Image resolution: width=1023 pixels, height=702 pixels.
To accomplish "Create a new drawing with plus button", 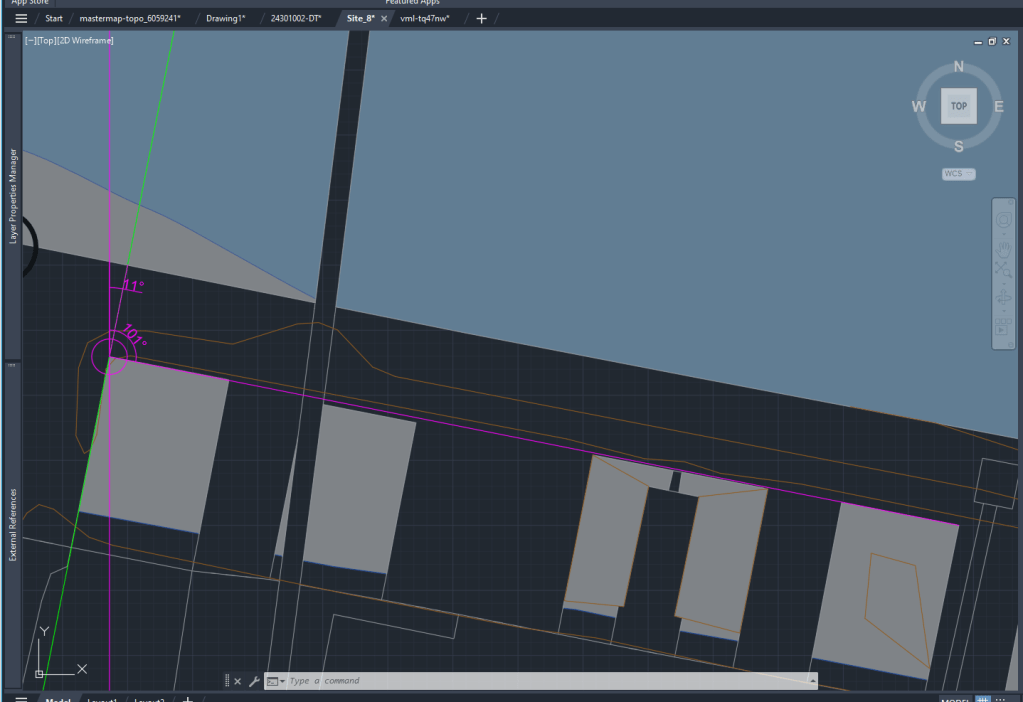I will pos(481,19).
